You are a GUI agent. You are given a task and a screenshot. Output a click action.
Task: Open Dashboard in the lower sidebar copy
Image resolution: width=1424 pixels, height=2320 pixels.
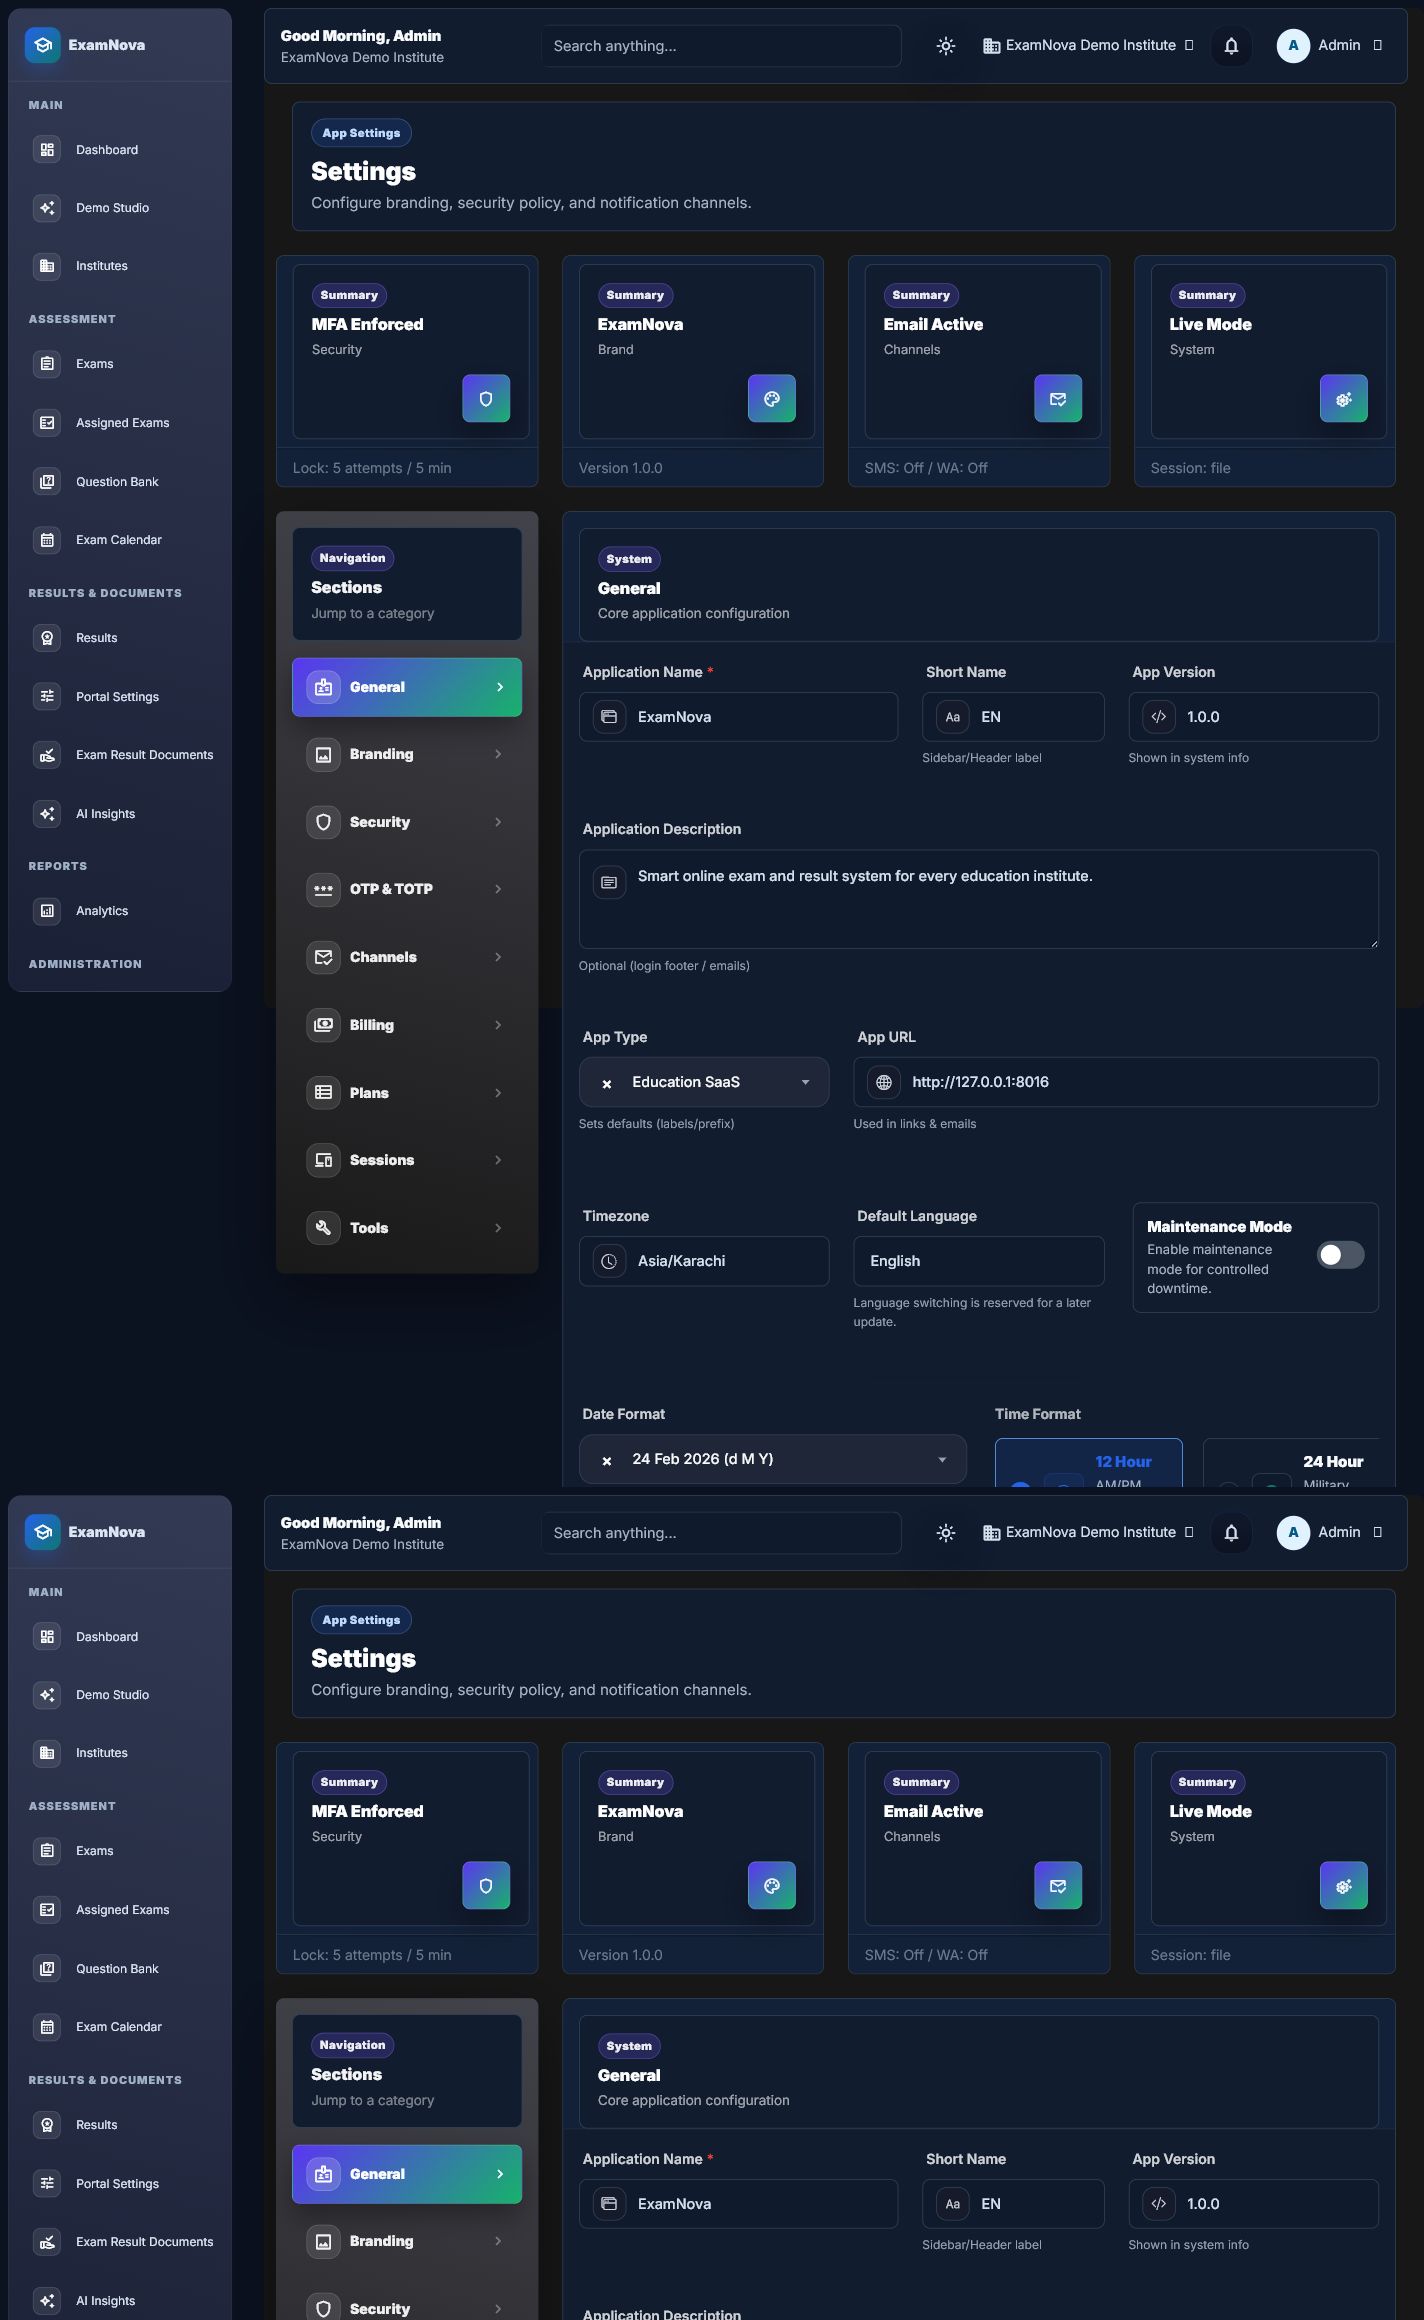[x=120, y=1637]
